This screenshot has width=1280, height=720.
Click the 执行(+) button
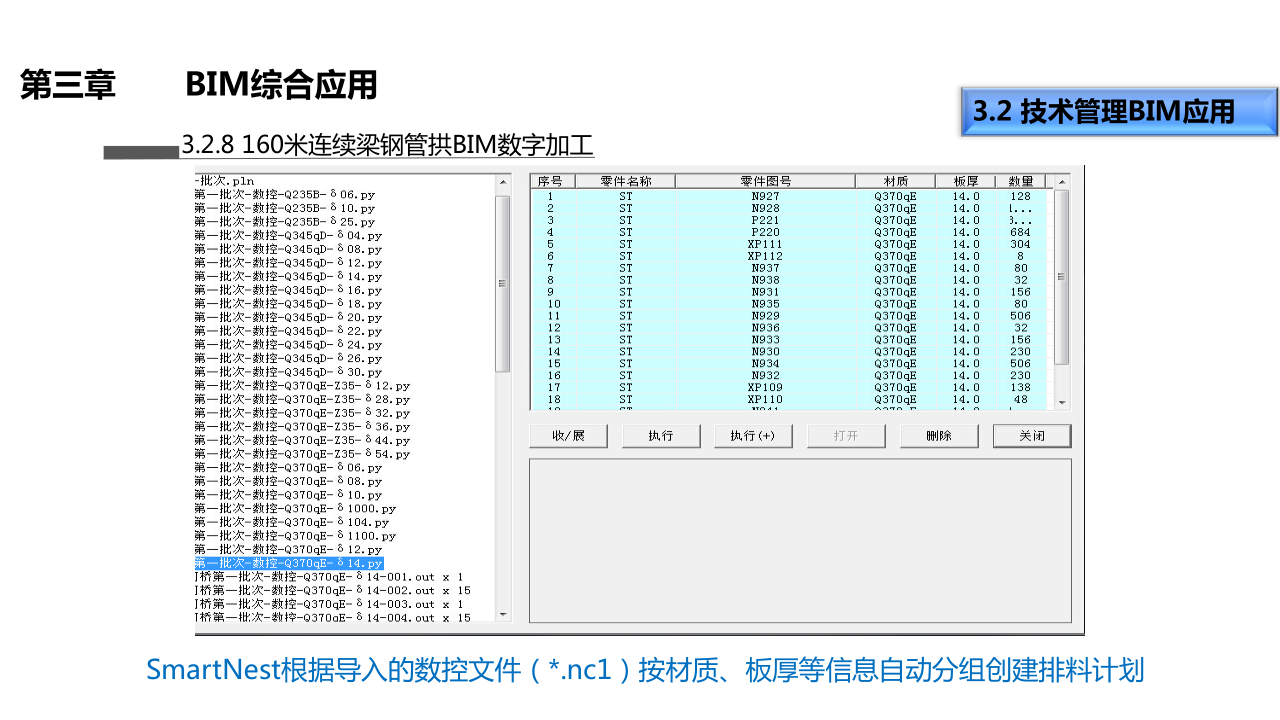753,436
